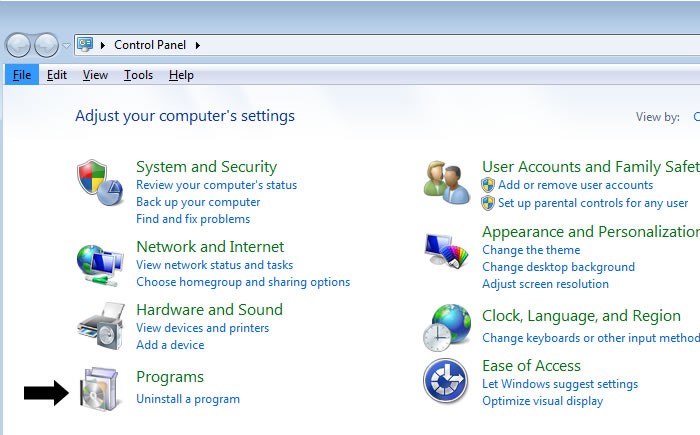Click the User Accounts people icon
700x435 pixels.
447,183
